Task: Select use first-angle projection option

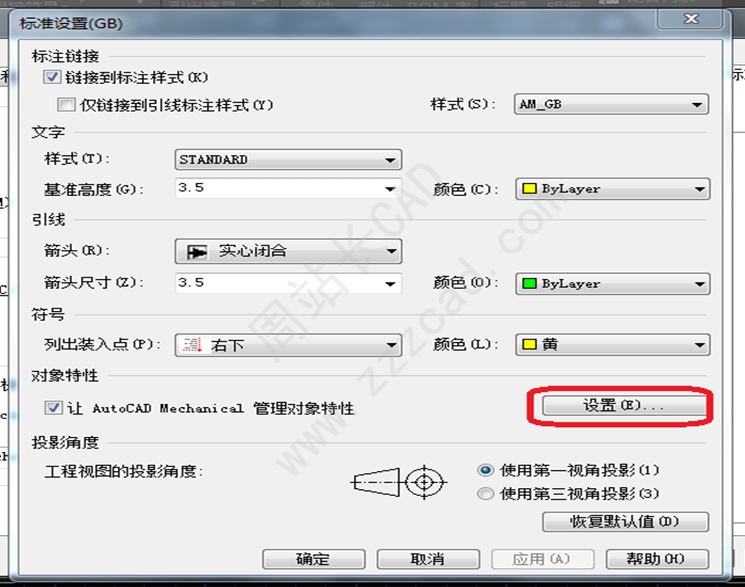Action: (485, 470)
